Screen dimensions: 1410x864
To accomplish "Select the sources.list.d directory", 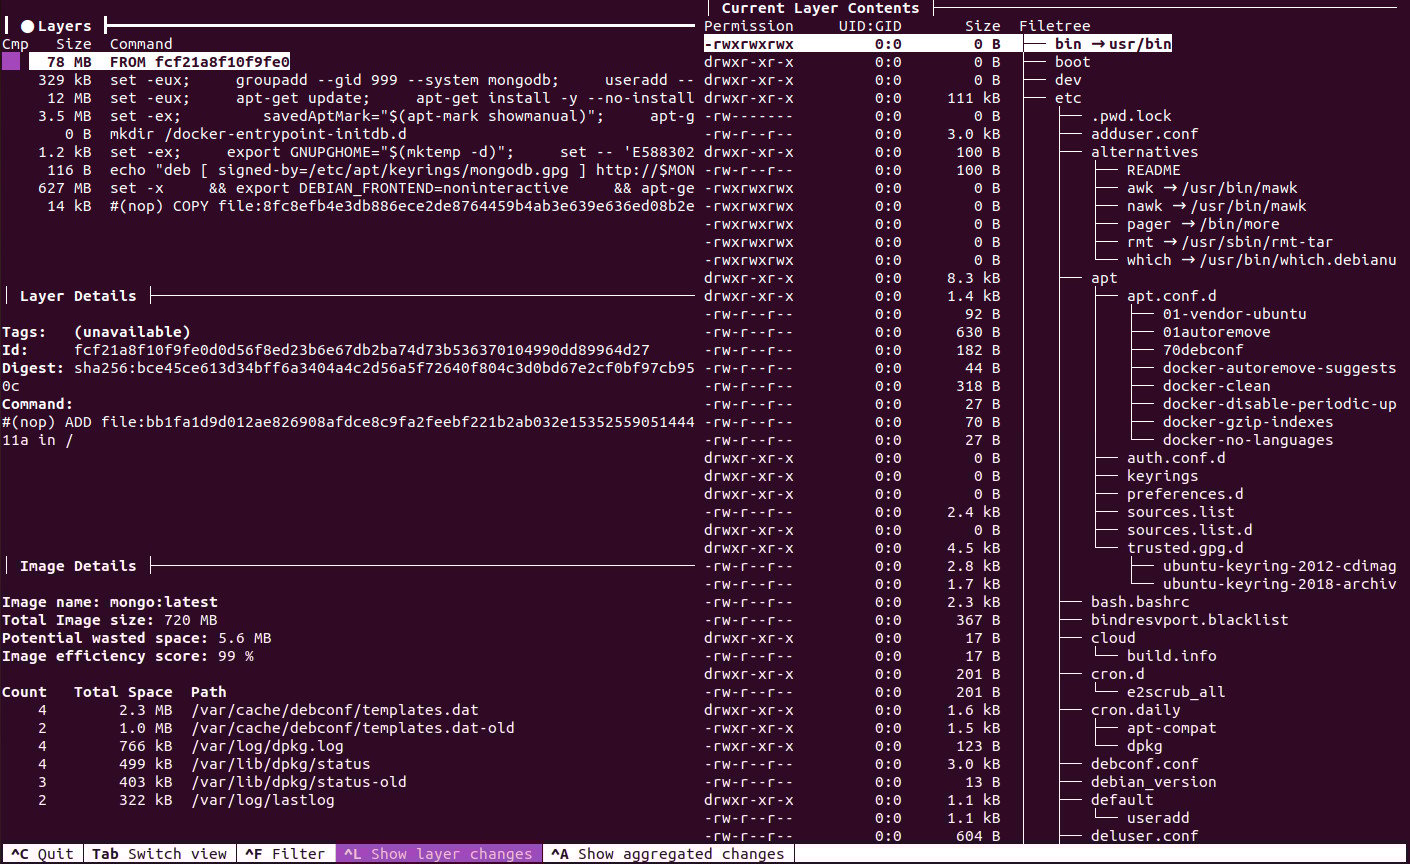I will (x=1189, y=530).
